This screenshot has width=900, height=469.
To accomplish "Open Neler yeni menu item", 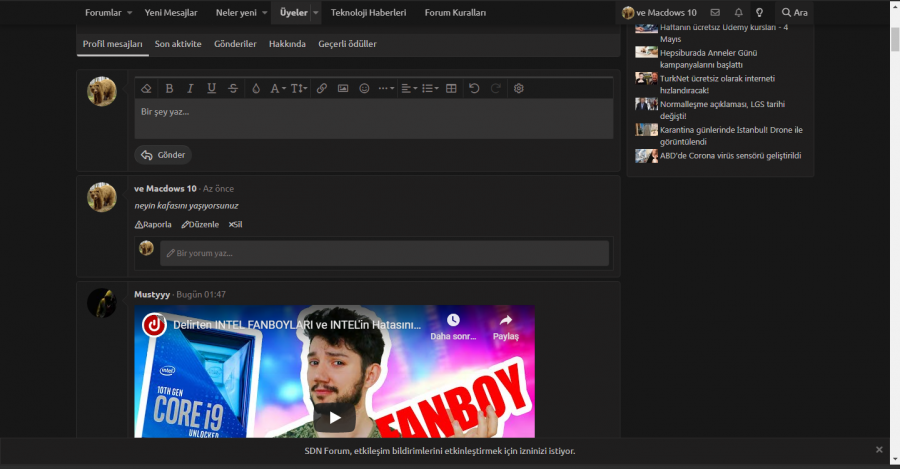I will pyautogui.click(x=236, y=13).
